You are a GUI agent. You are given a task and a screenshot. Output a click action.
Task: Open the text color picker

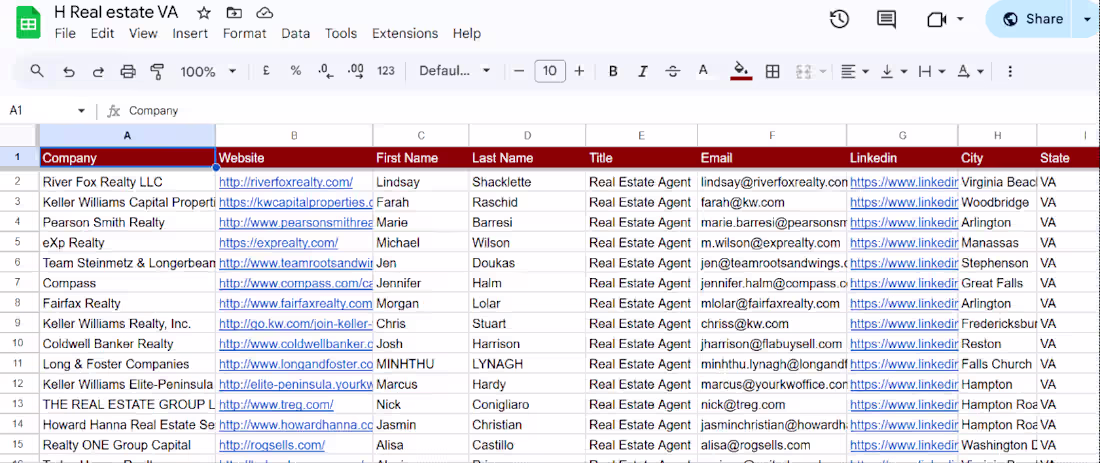pos(703,71)
